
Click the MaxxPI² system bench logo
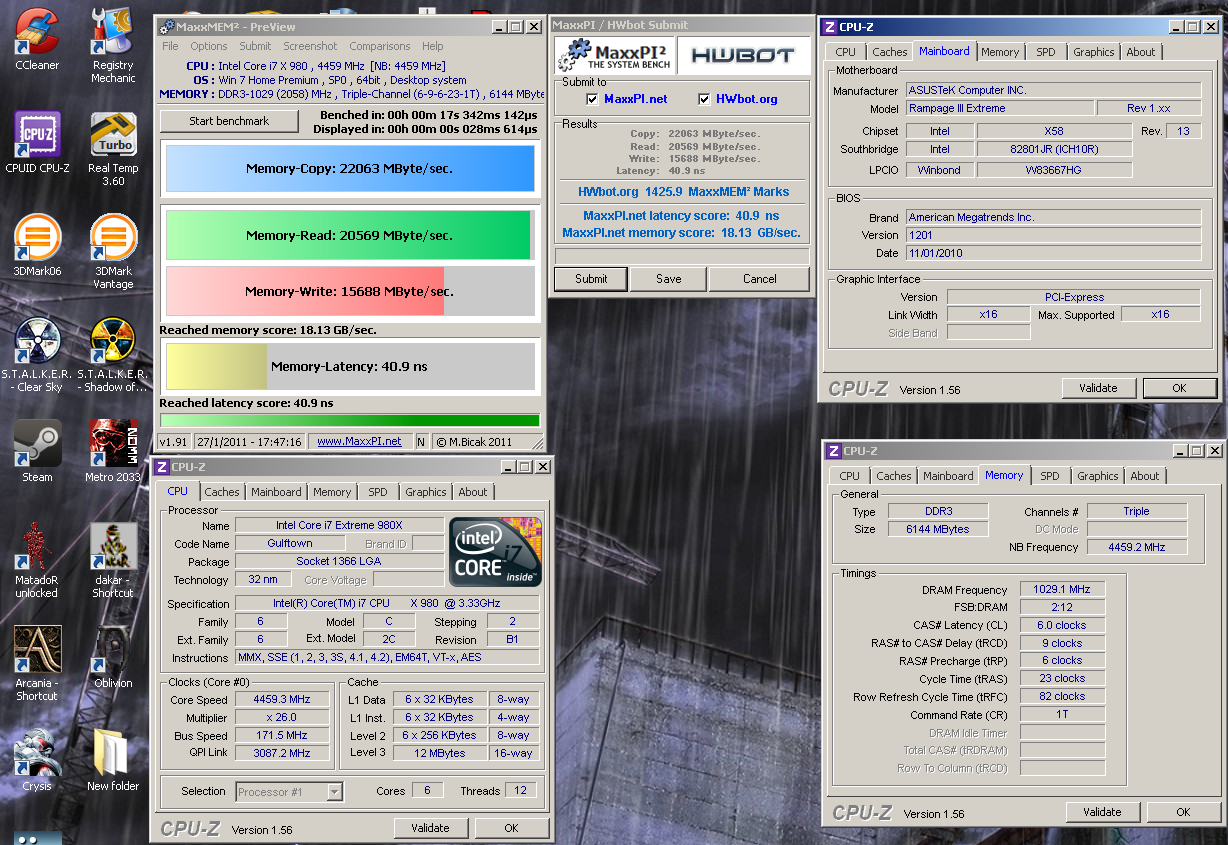(614, 55)
